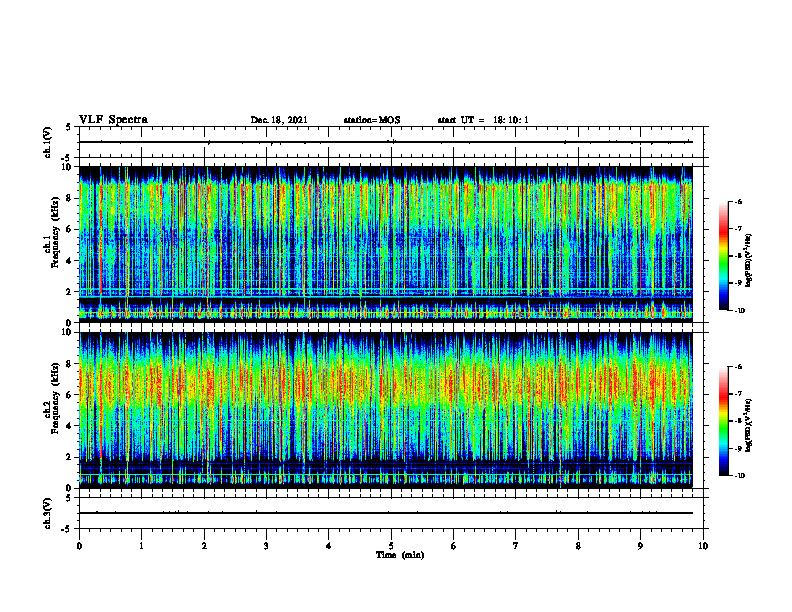The height and width of the screenshot is (612, 792).
Task: Click the "-6" tick on ch.1 color bar
Action: click(x=738, y=201)
